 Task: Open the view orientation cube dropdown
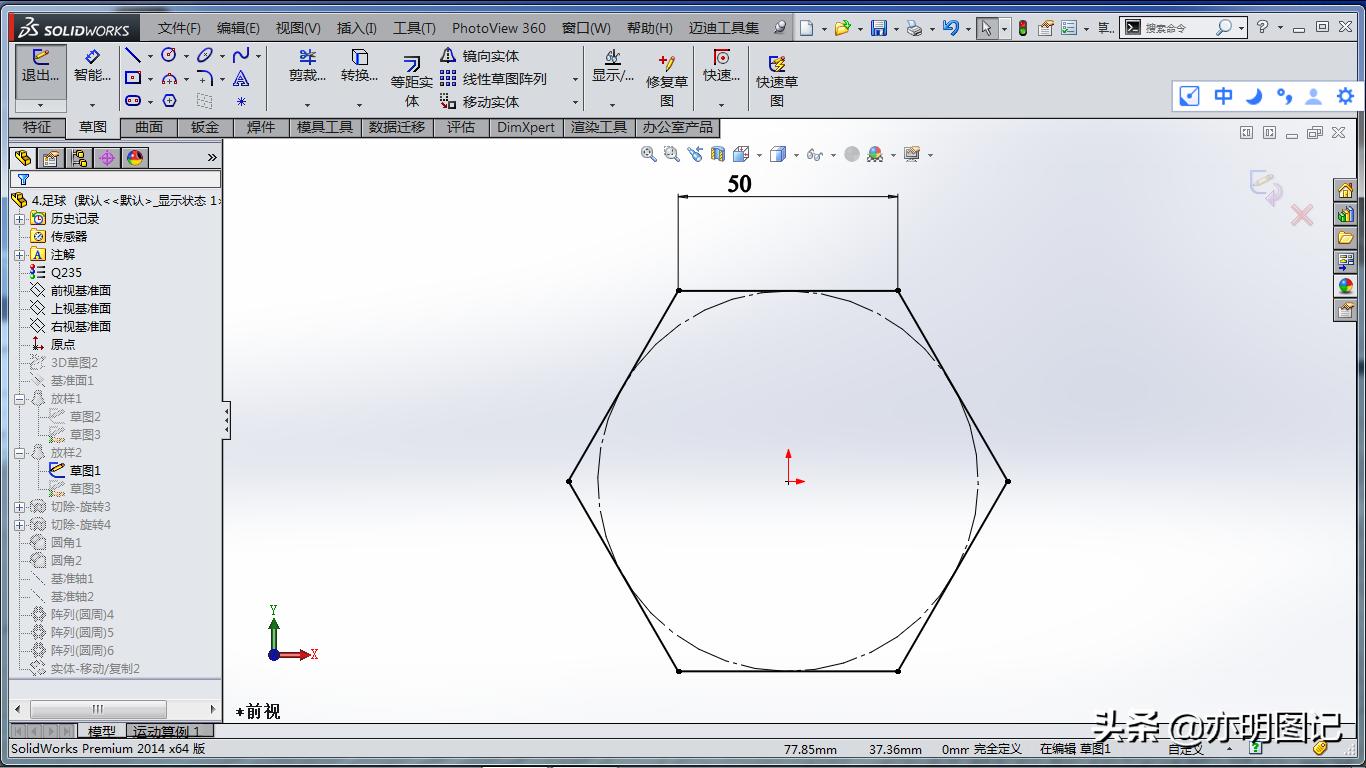796,155
